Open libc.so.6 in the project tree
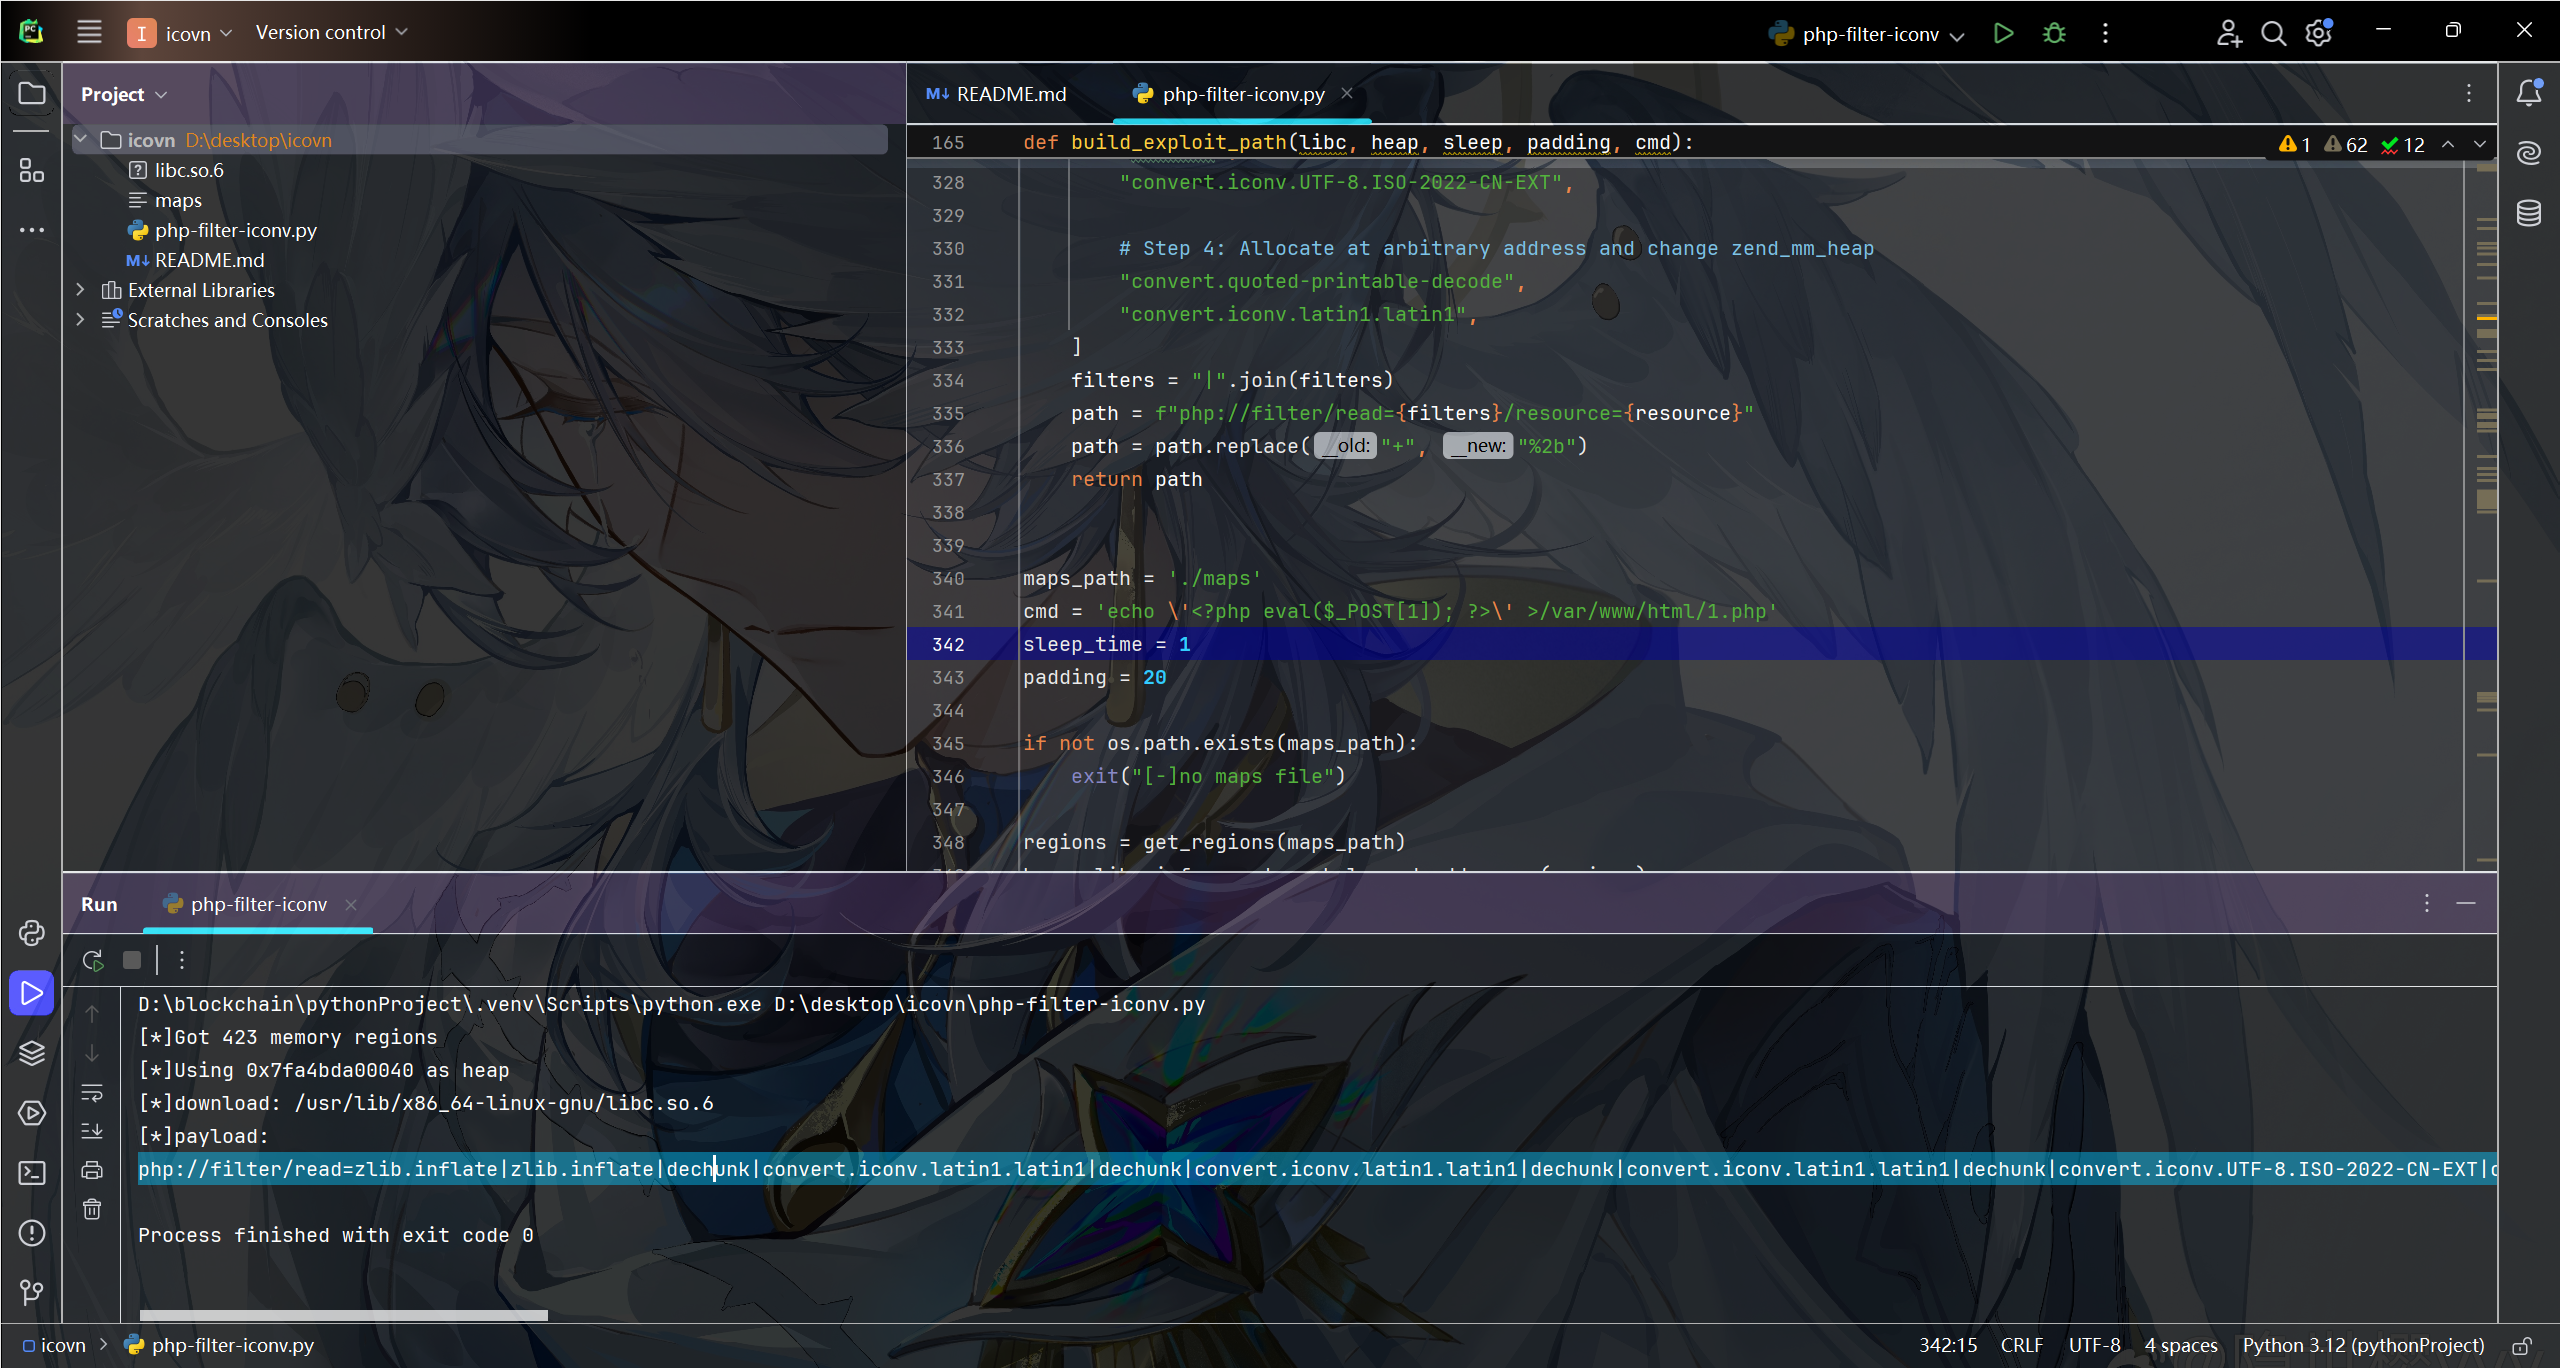This screenshot has width=2560, height=1368. 189,170
